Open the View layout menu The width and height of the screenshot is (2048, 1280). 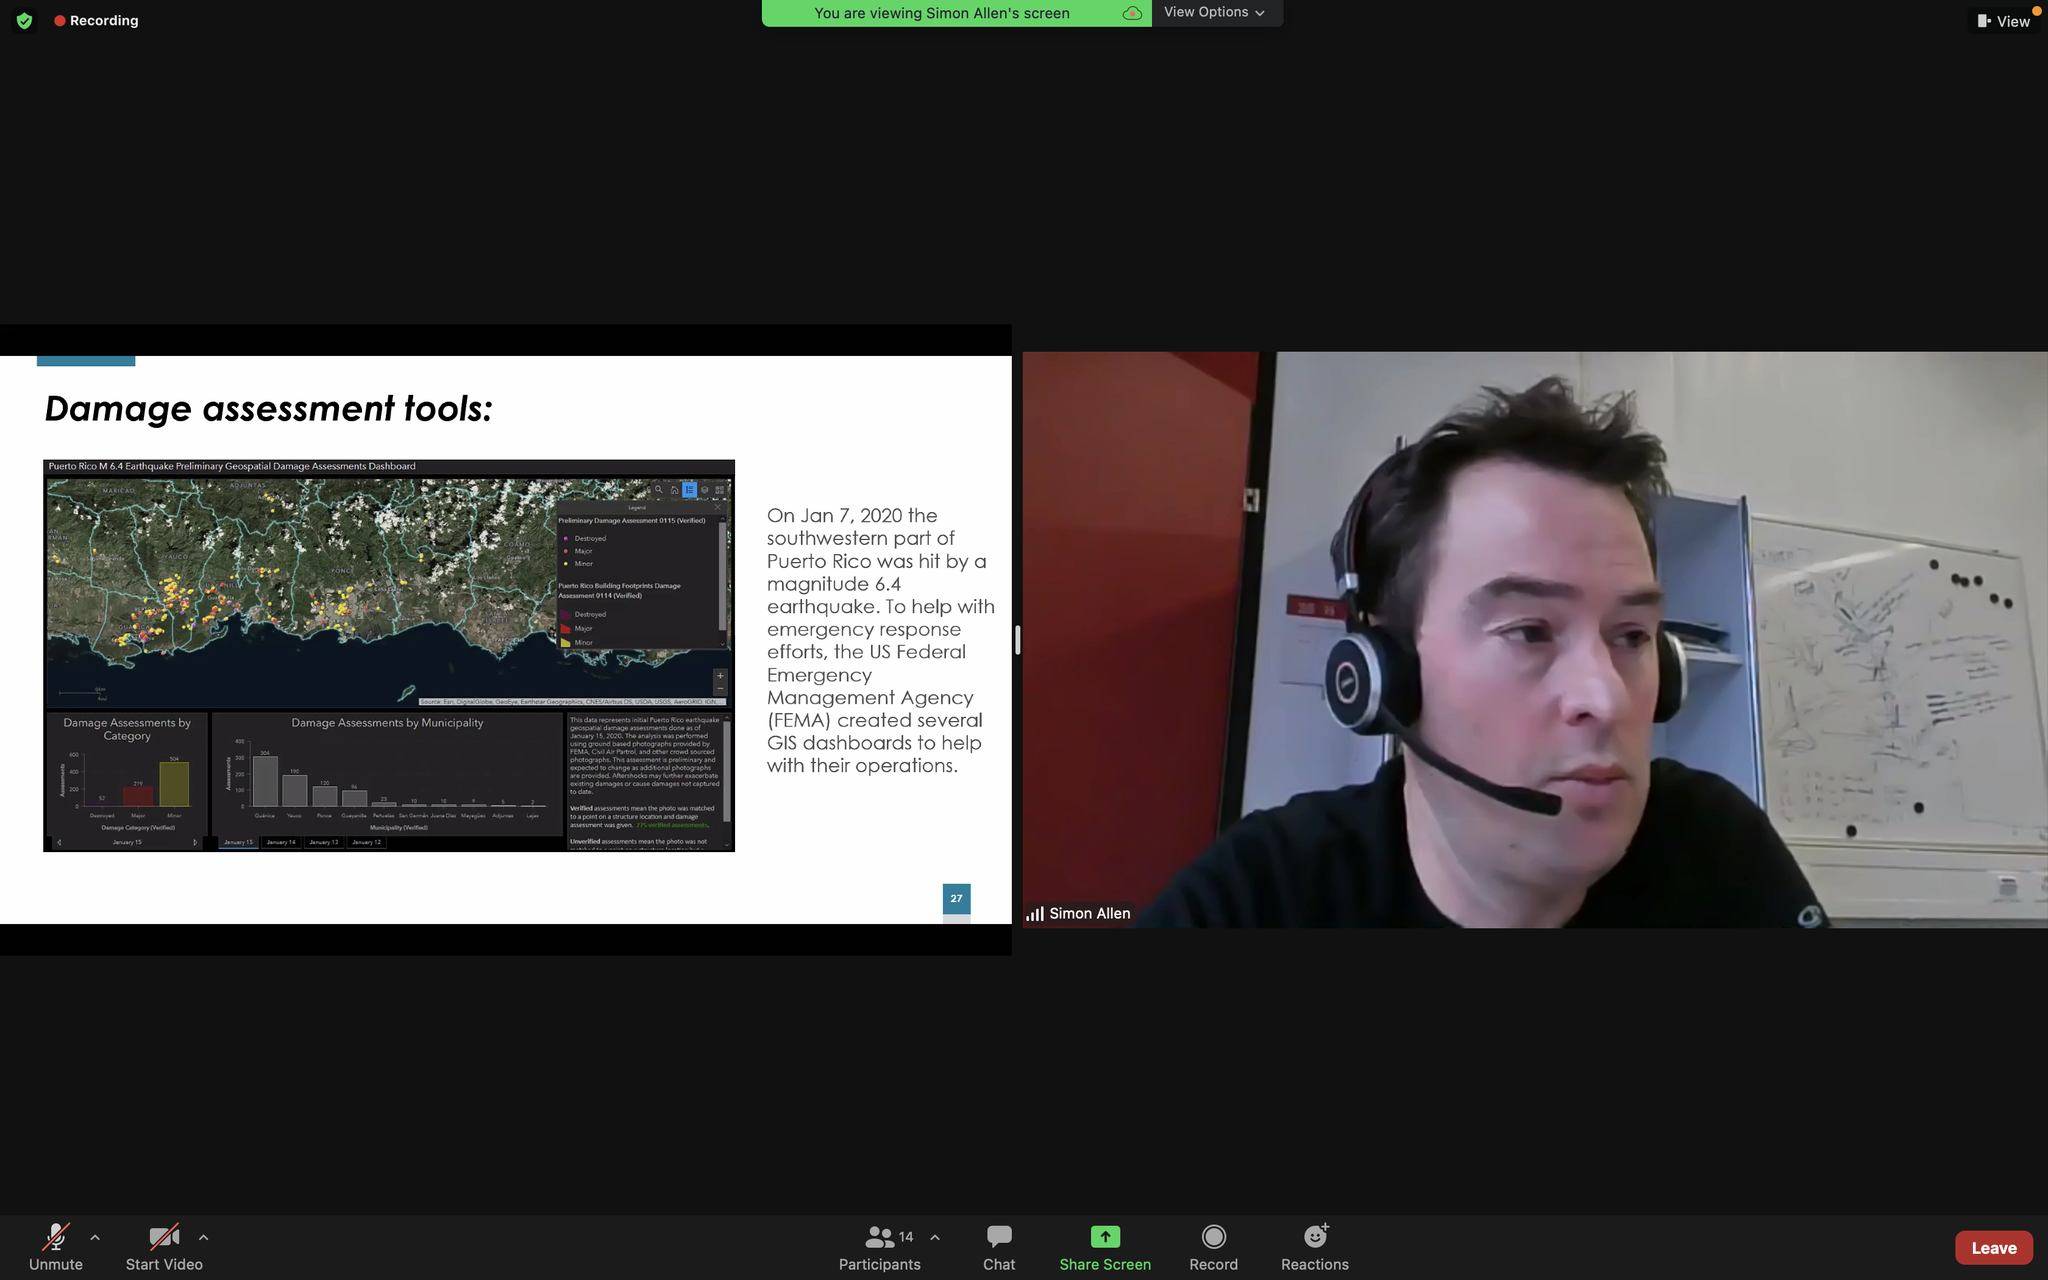[x=2003, y=21]
